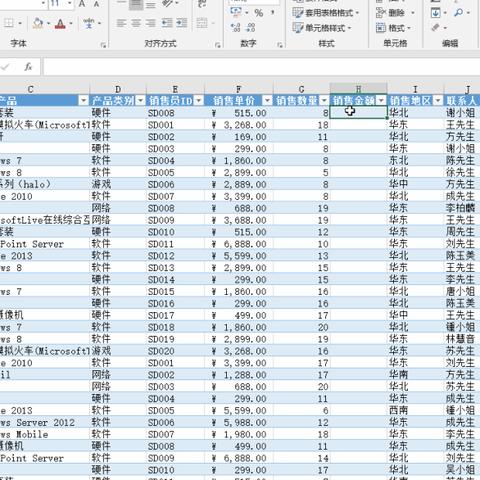The width and height of the screenshot is (480, 480).
Task: Select the price cell 169.00
Action: (x=239, y=137)
